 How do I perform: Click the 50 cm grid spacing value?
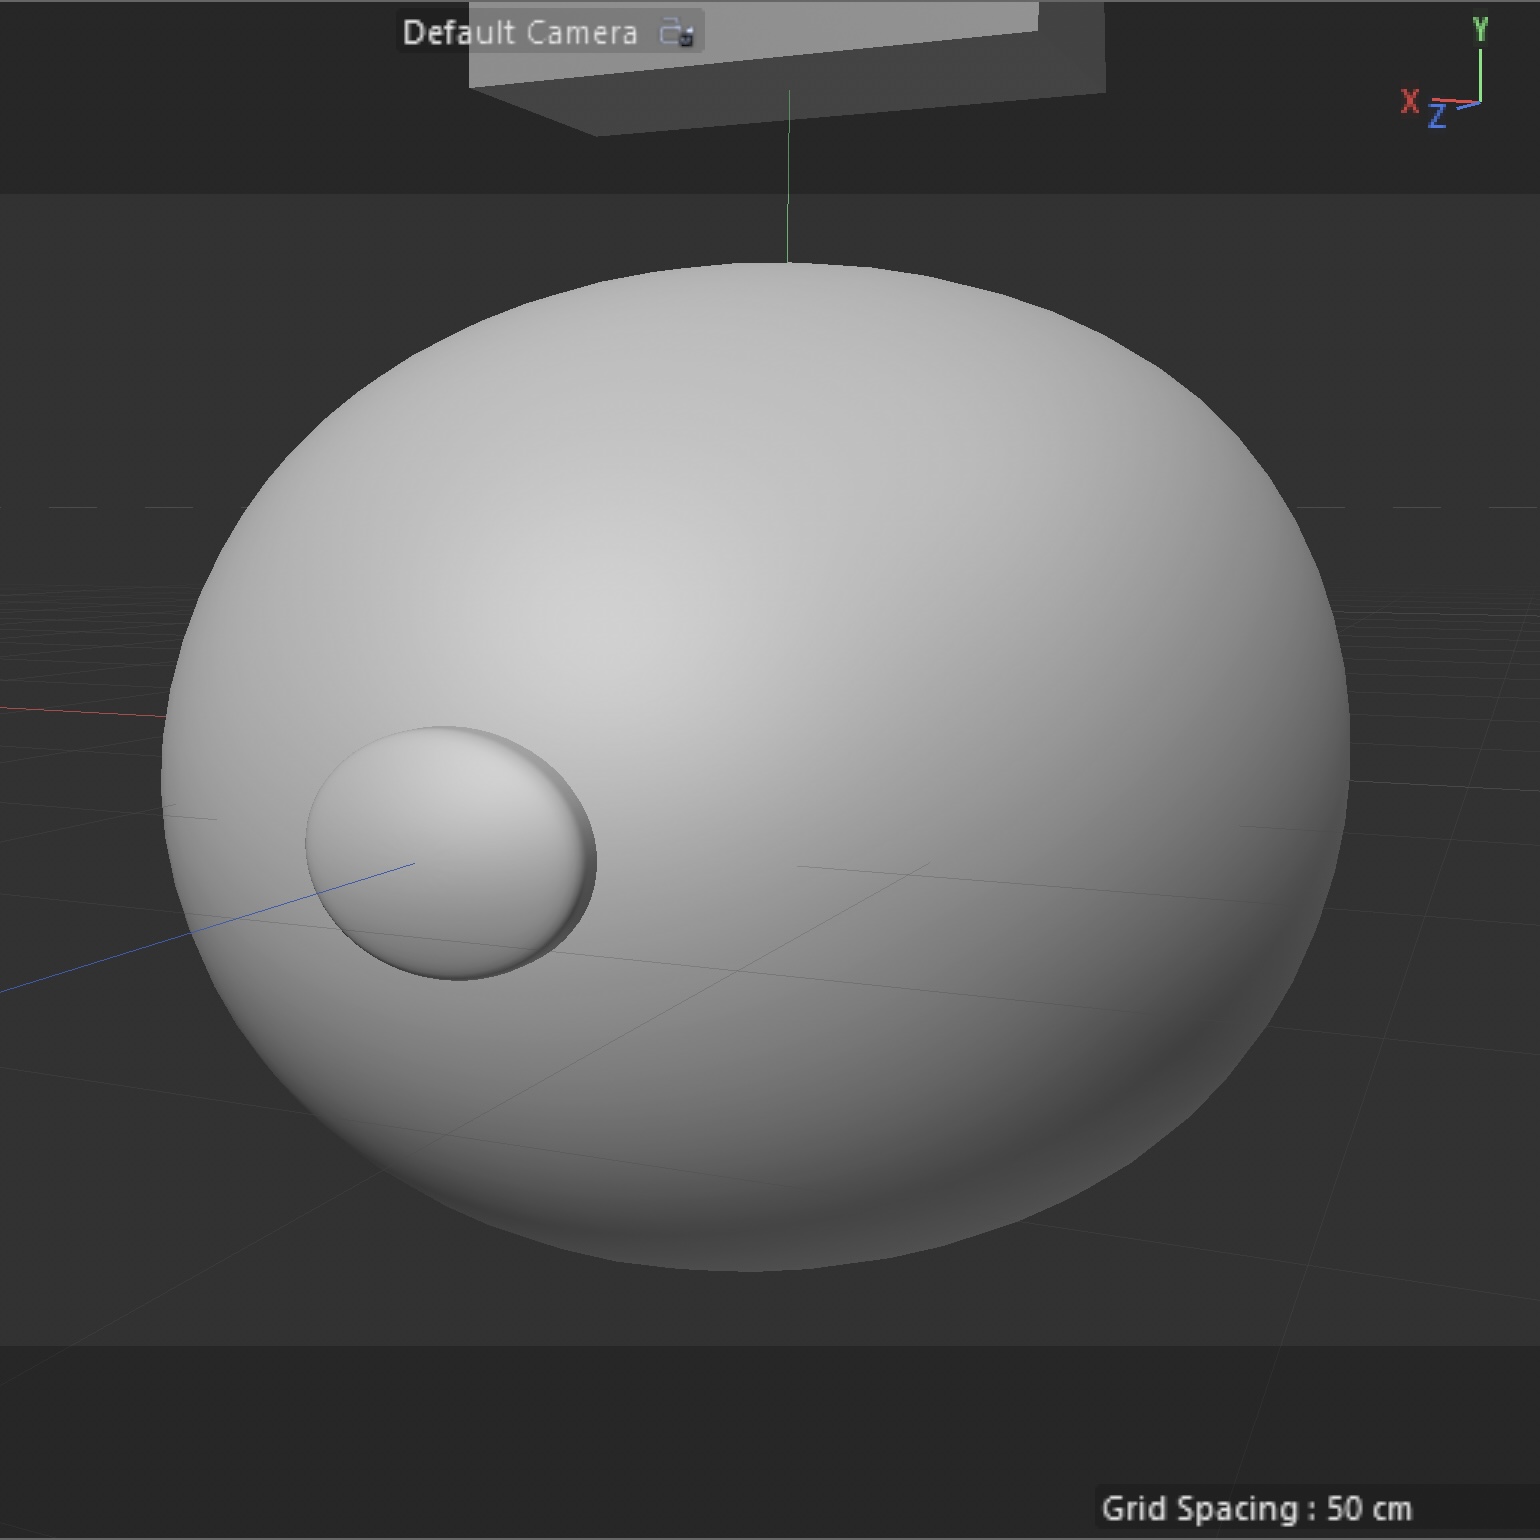[x=1368, y=1508]
